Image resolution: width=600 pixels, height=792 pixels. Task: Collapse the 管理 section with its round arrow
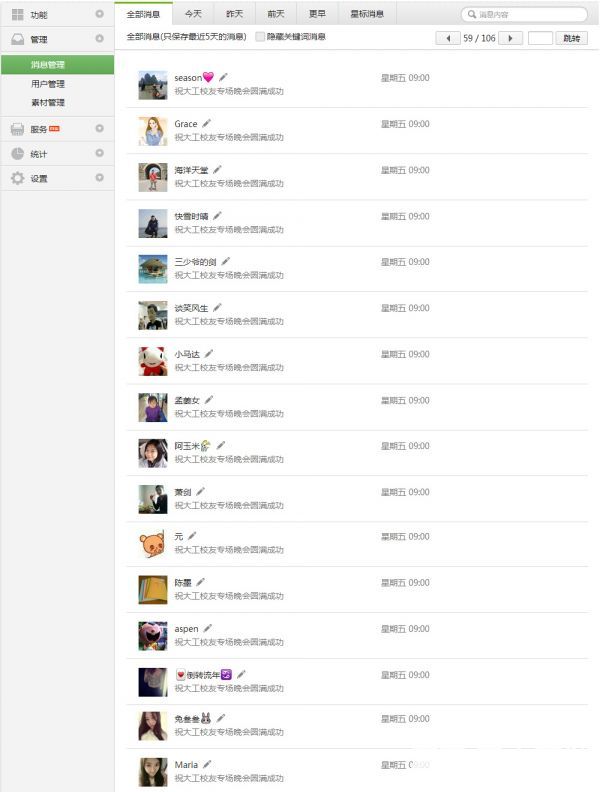pos(99,38)
